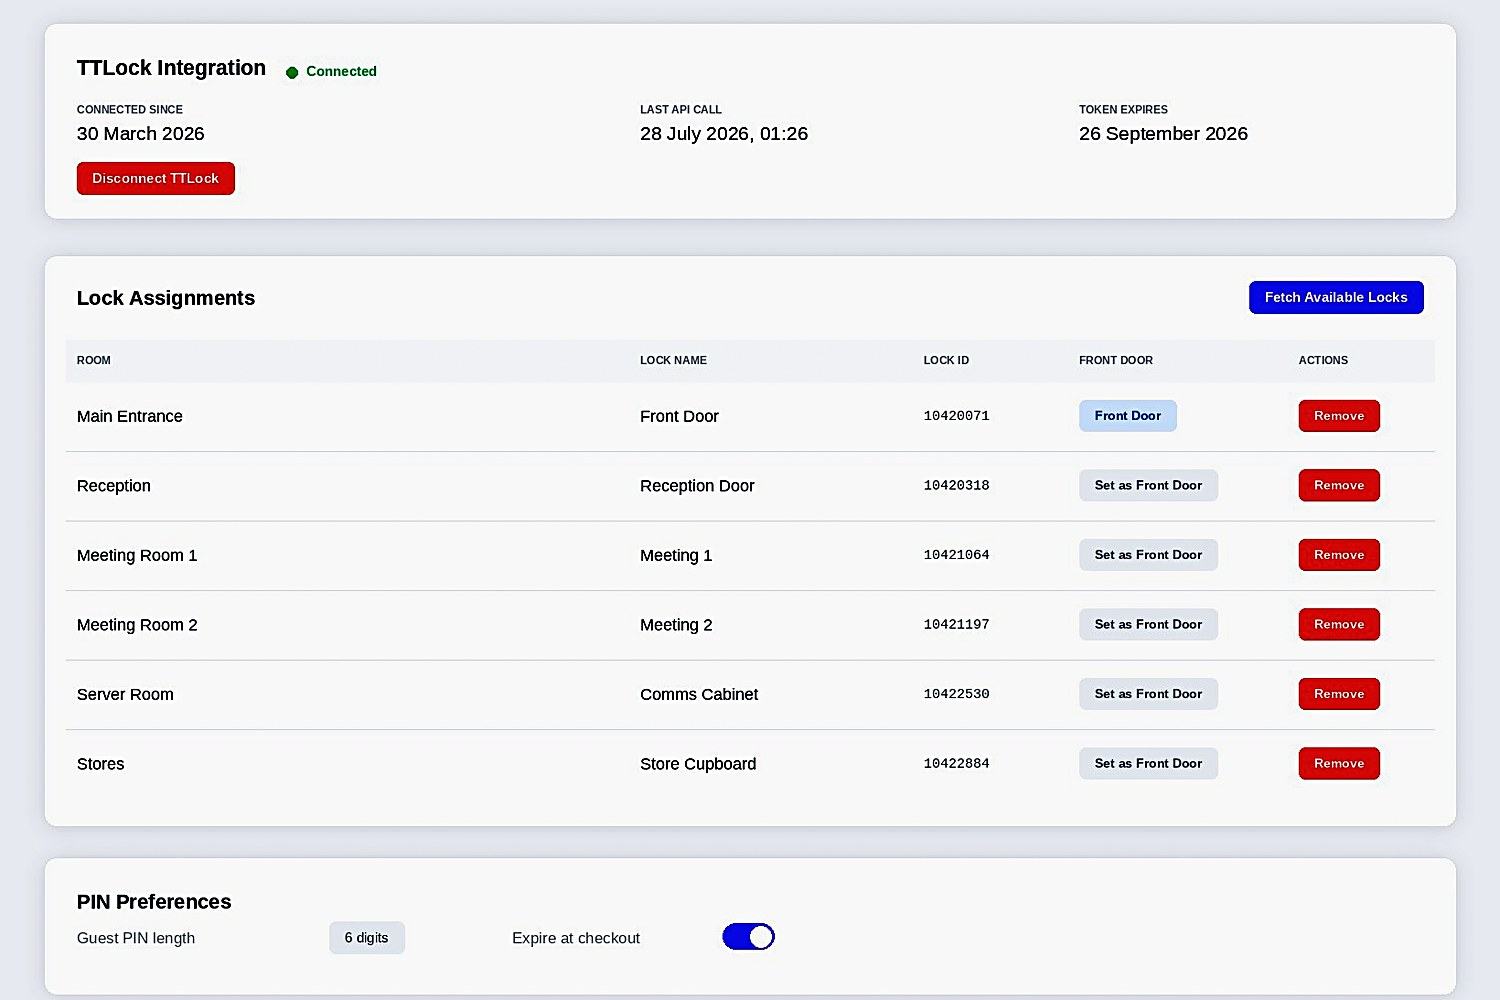Open the Guest PIN length selector
The image size is (1500, 1000).
[x=367, y=938]
